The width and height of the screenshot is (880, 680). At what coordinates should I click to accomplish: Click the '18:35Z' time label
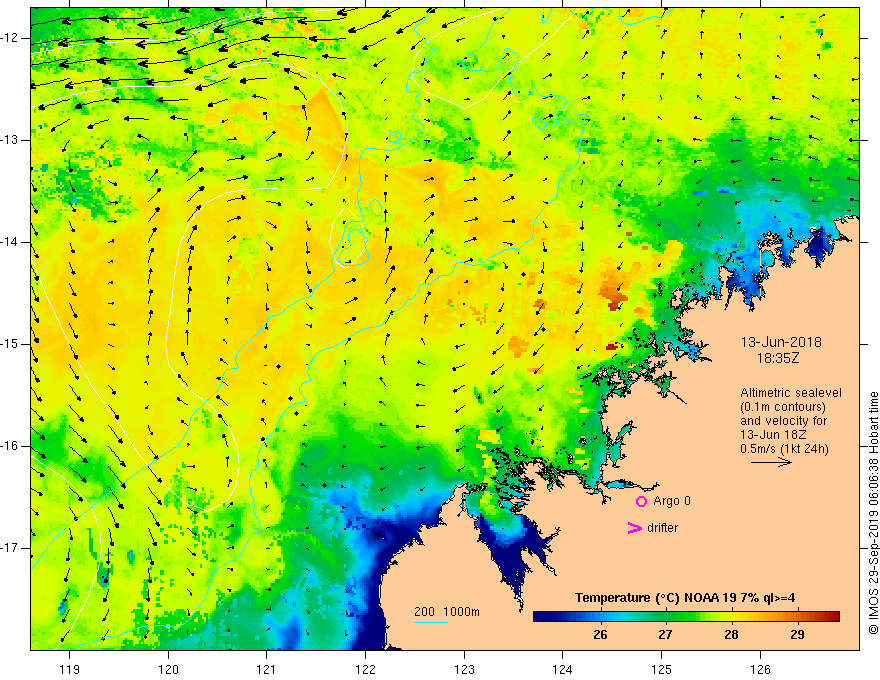(x=778, y=358)
